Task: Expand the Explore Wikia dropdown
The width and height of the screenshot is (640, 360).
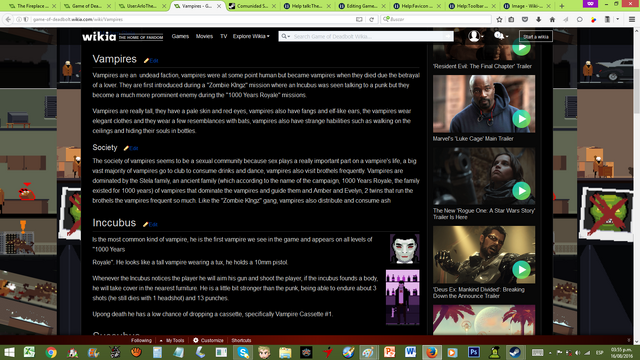Action: 251,36
